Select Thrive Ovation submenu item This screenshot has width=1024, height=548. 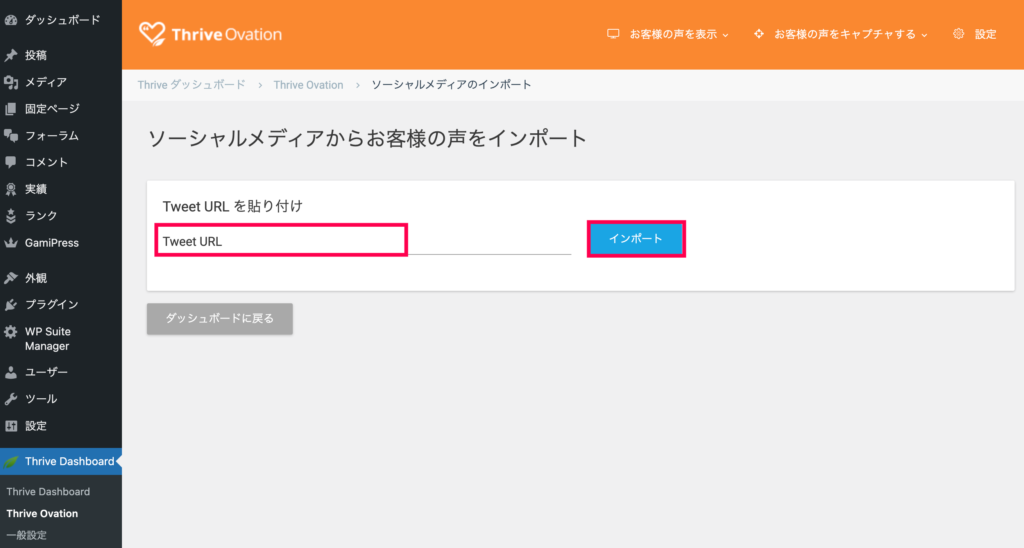[x=42, y=513]
